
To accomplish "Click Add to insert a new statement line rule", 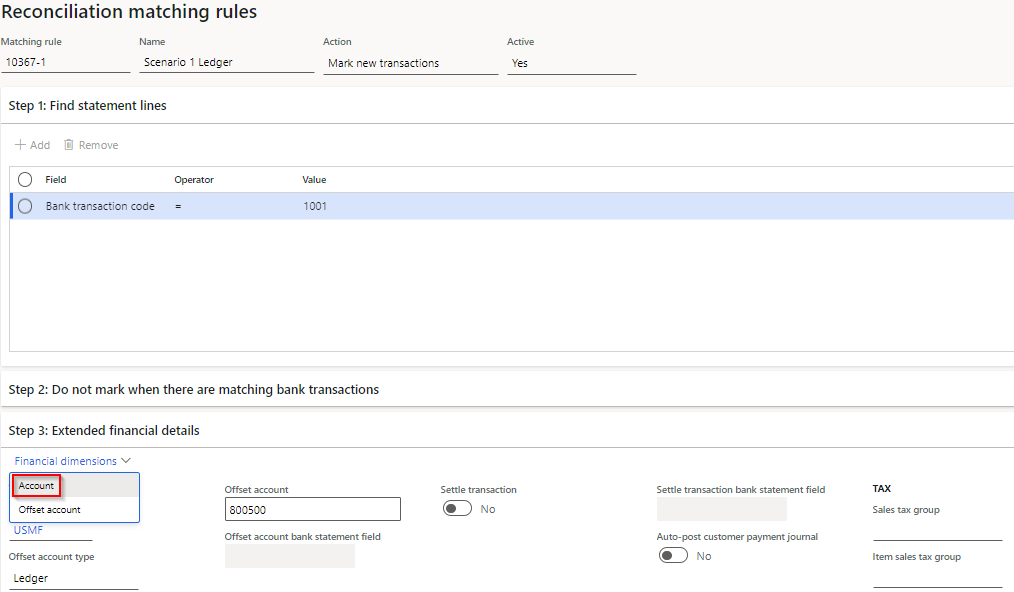I will pyautogui.click(x=32, y=144).
